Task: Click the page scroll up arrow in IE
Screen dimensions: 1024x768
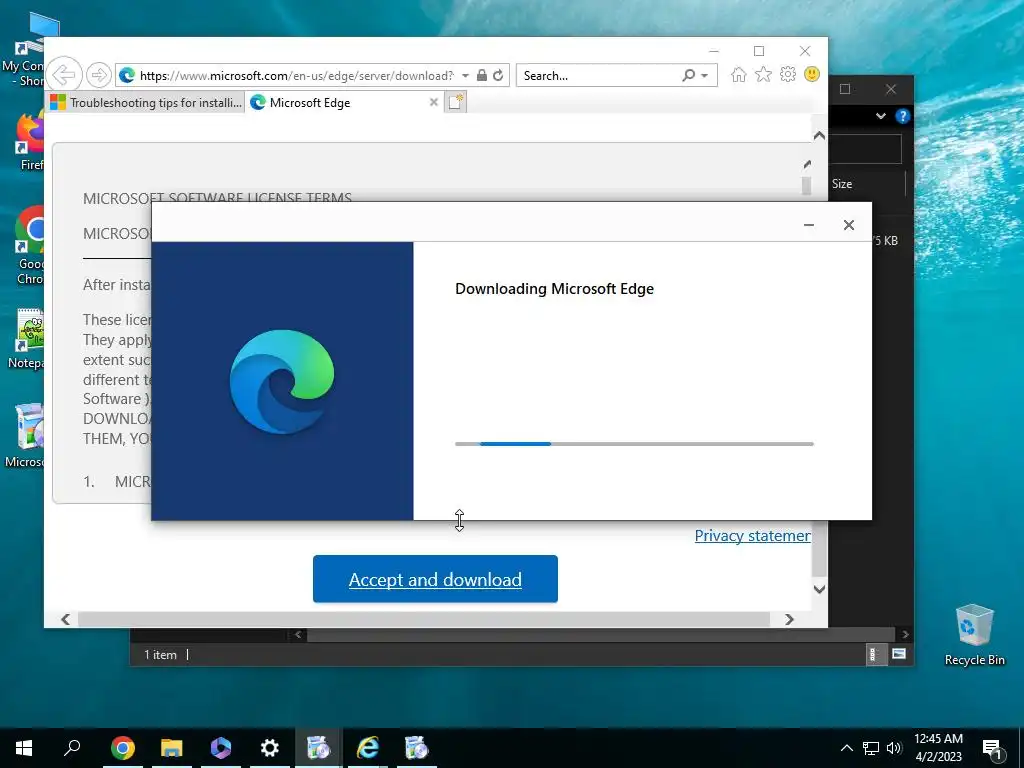Action: coord(819,136)
